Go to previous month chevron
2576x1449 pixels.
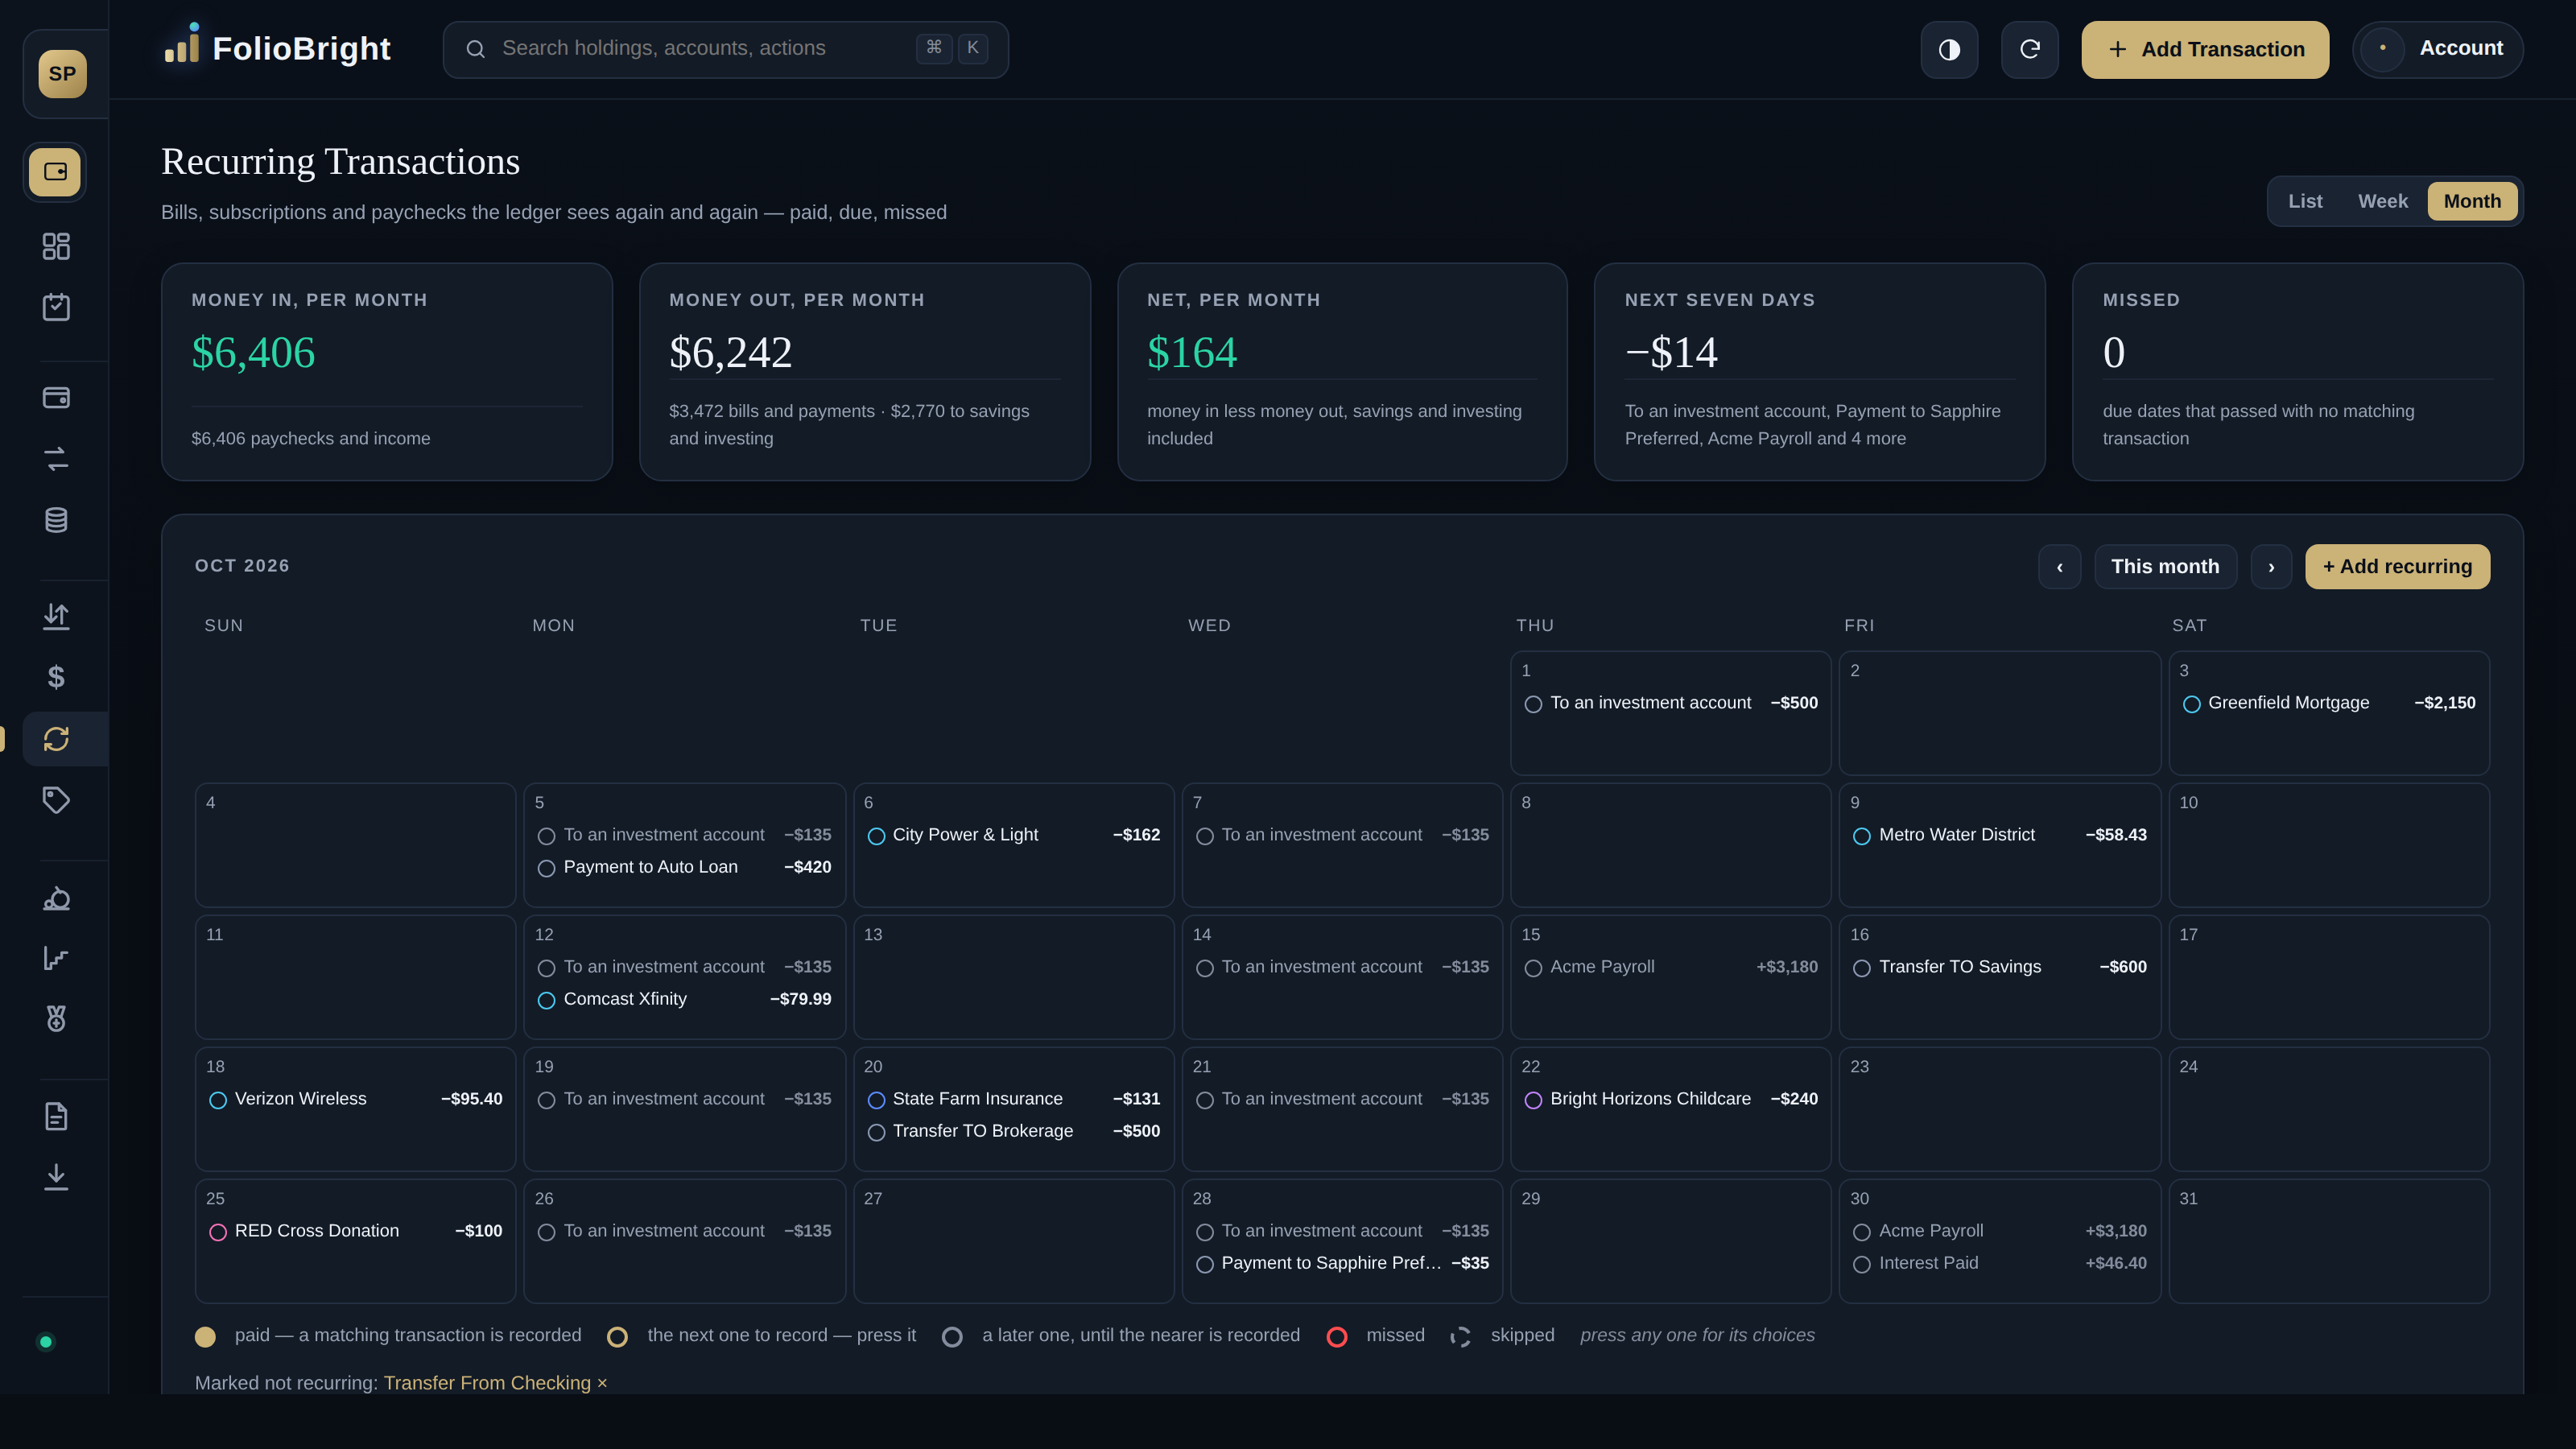tap(2059, 567)
